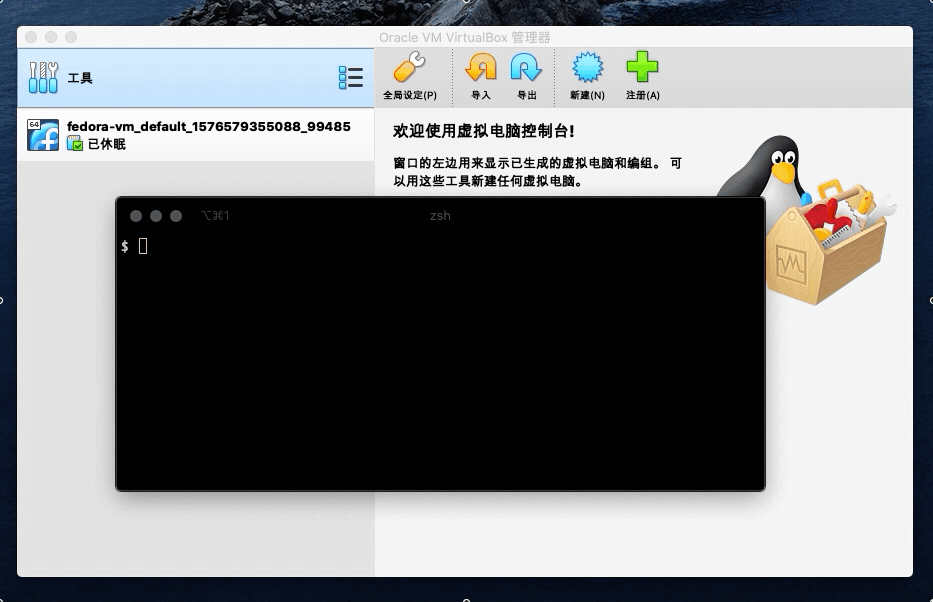The image size is (933, 602).
Task: Maximize the zsh terminal window
Action: (176, 216)
